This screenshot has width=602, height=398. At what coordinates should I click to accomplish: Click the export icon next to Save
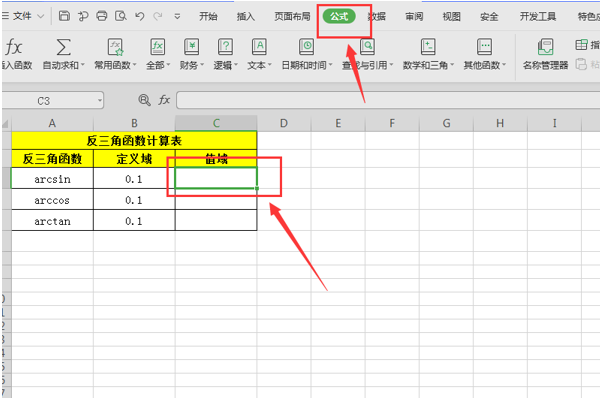pos(83,16)
